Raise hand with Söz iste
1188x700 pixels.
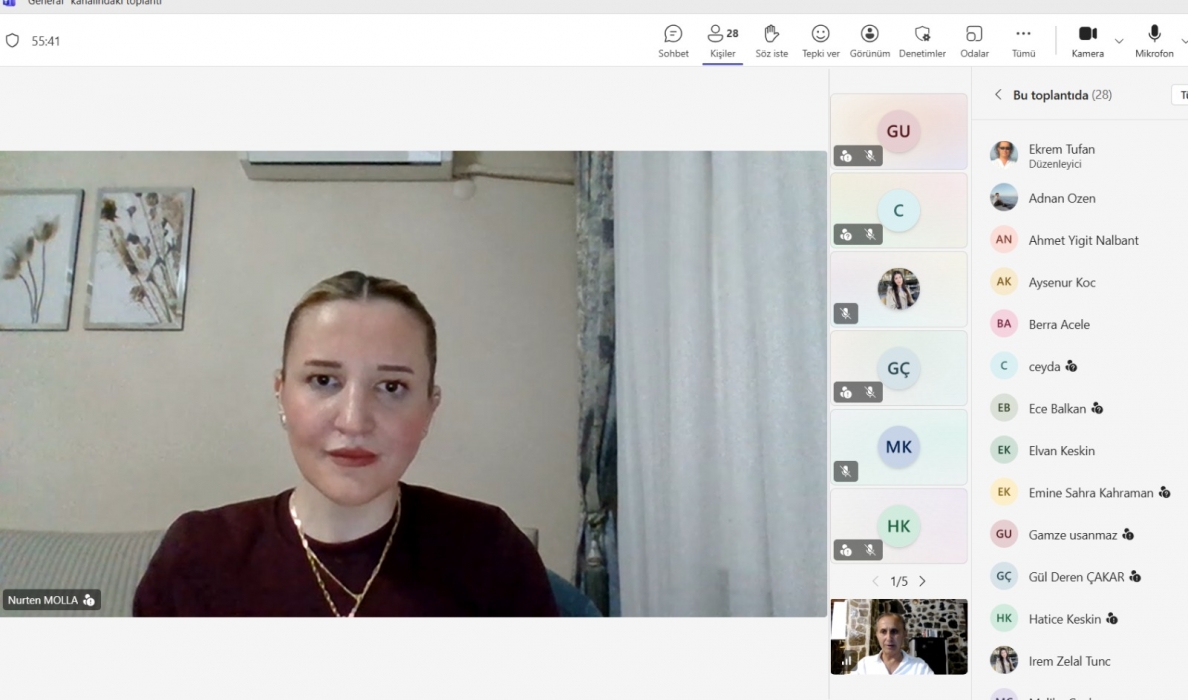(x=771, y=40)
